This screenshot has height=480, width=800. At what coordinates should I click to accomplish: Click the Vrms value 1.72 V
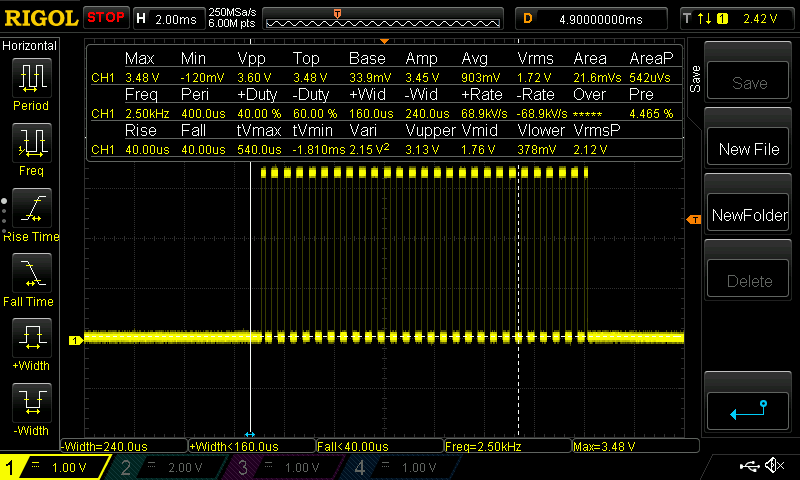(534, 78)
